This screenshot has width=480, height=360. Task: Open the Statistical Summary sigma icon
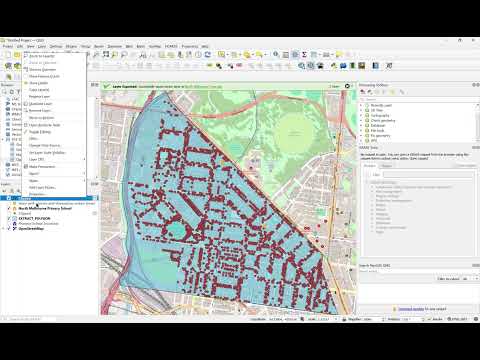pos(304,55)
